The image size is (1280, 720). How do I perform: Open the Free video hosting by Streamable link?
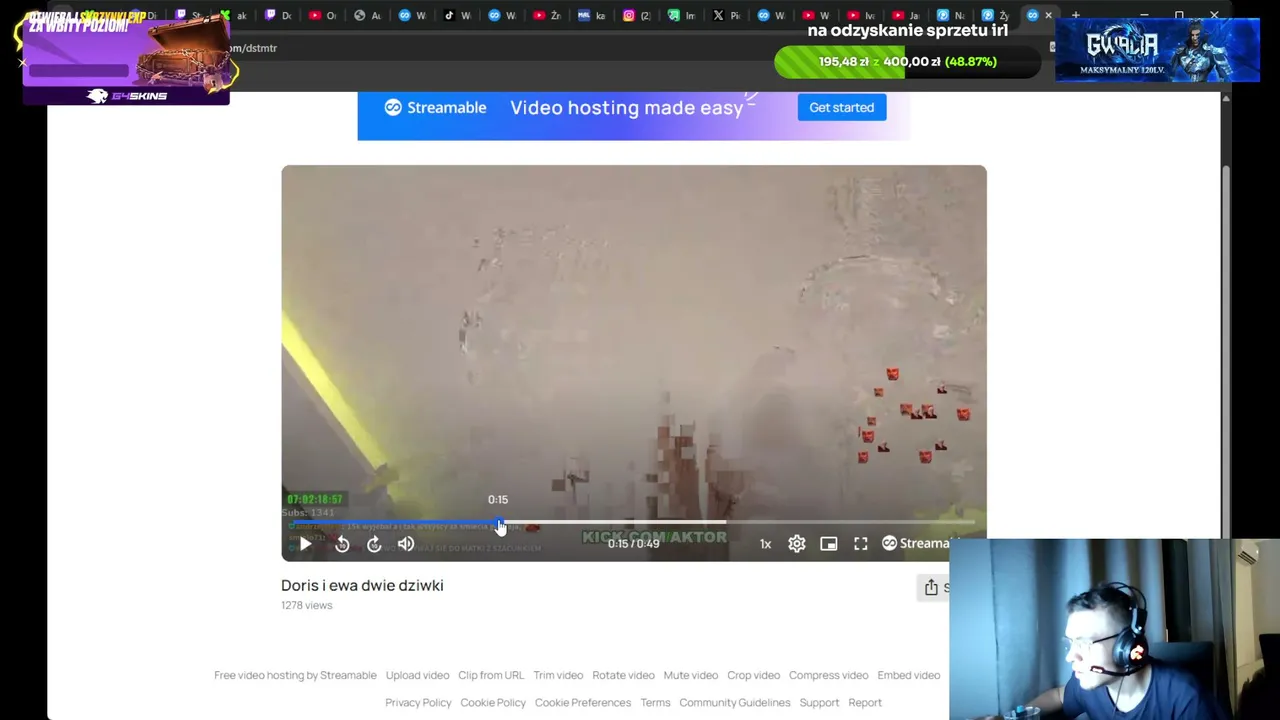point(295,675)
